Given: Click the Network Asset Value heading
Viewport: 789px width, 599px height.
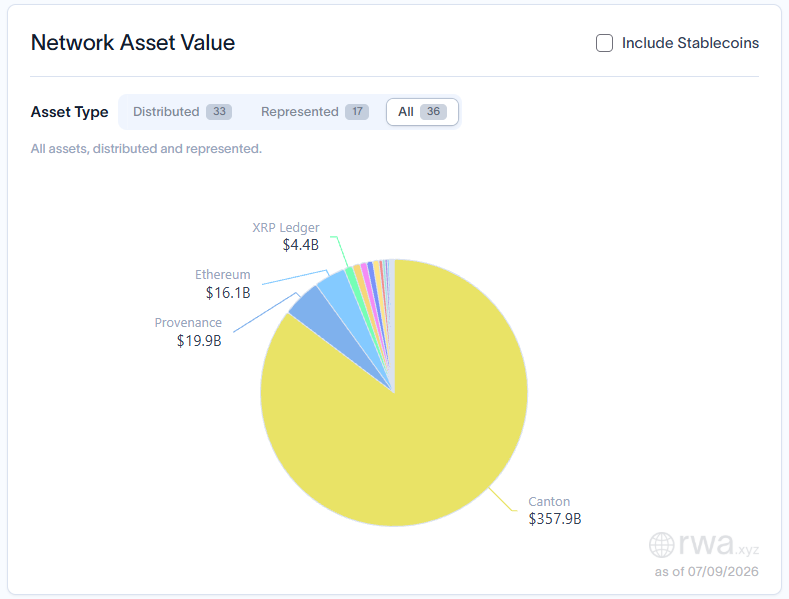Looking at the screenshot, I should point(133,43).
